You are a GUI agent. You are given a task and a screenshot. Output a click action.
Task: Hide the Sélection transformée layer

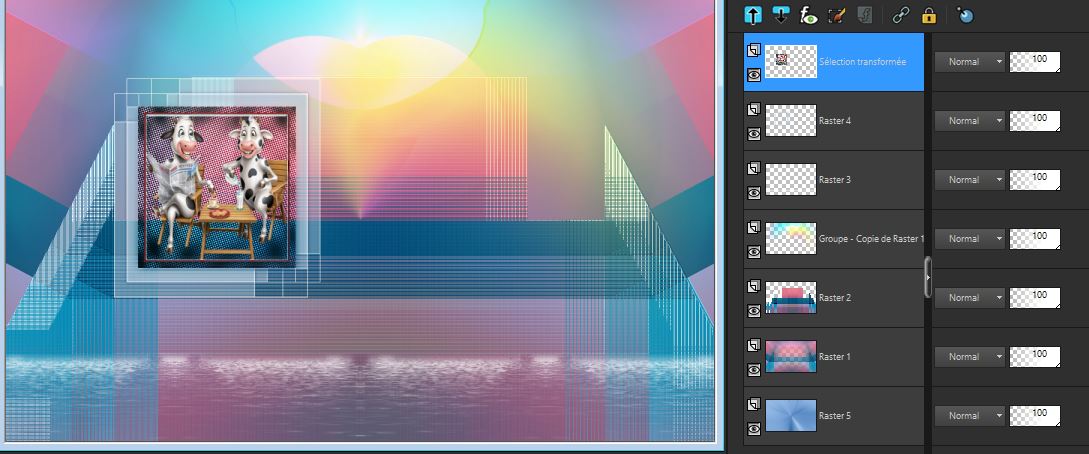click(754, 74)
